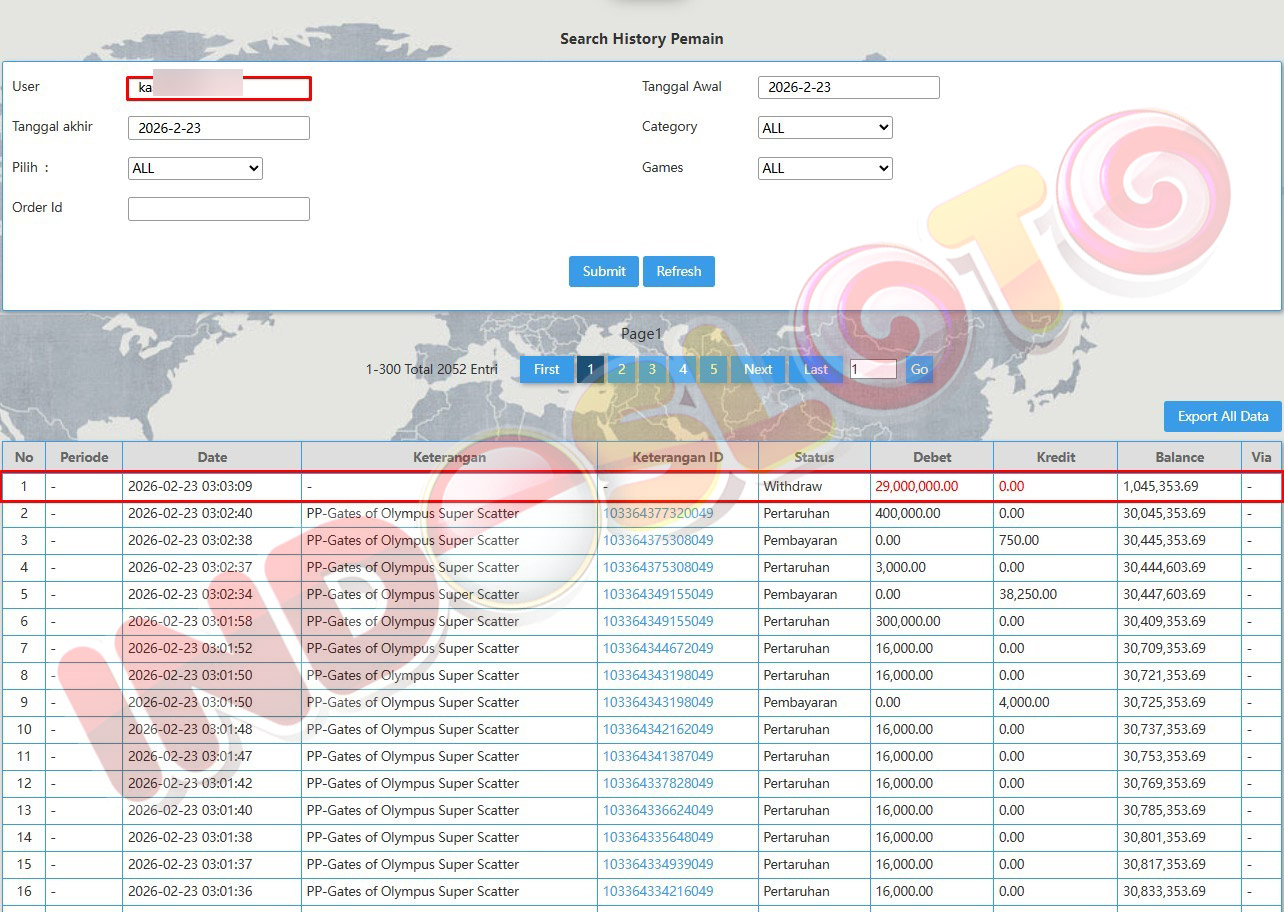Click the Tanggal Awal date field
Image resolution: width=1284 pixels, height=912 pixels.
[848, 87]
